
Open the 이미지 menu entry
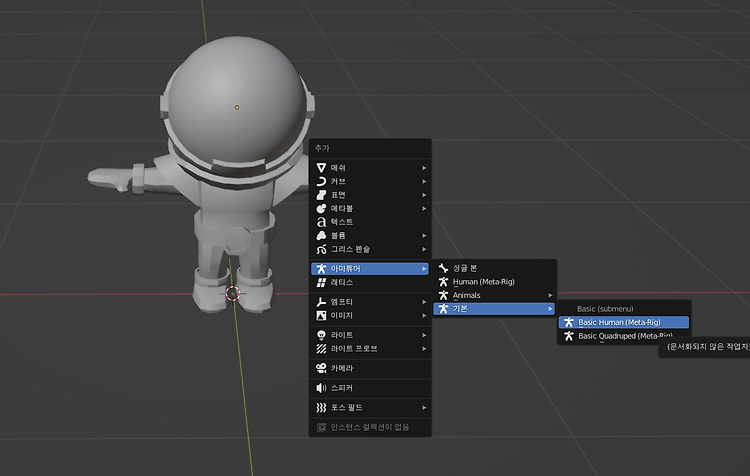[x=370, y=316]
